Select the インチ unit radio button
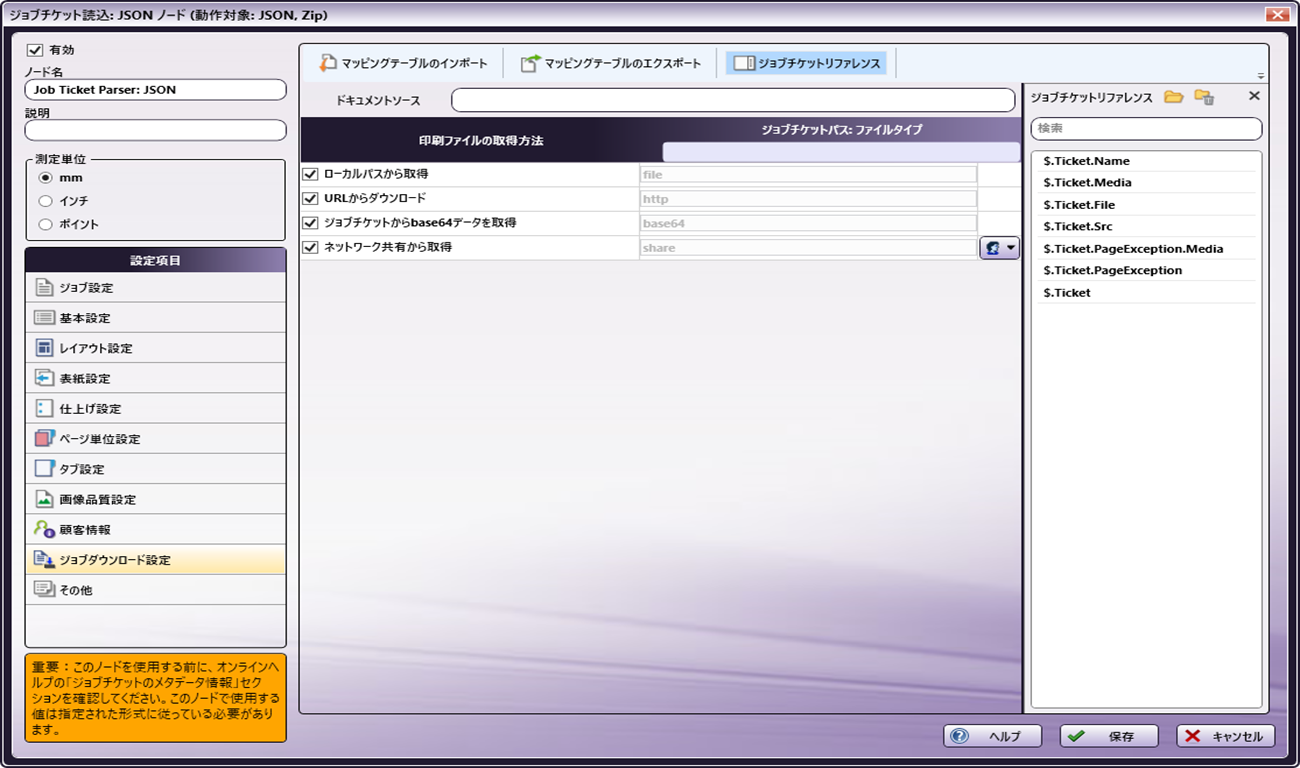 coord(45,201)
